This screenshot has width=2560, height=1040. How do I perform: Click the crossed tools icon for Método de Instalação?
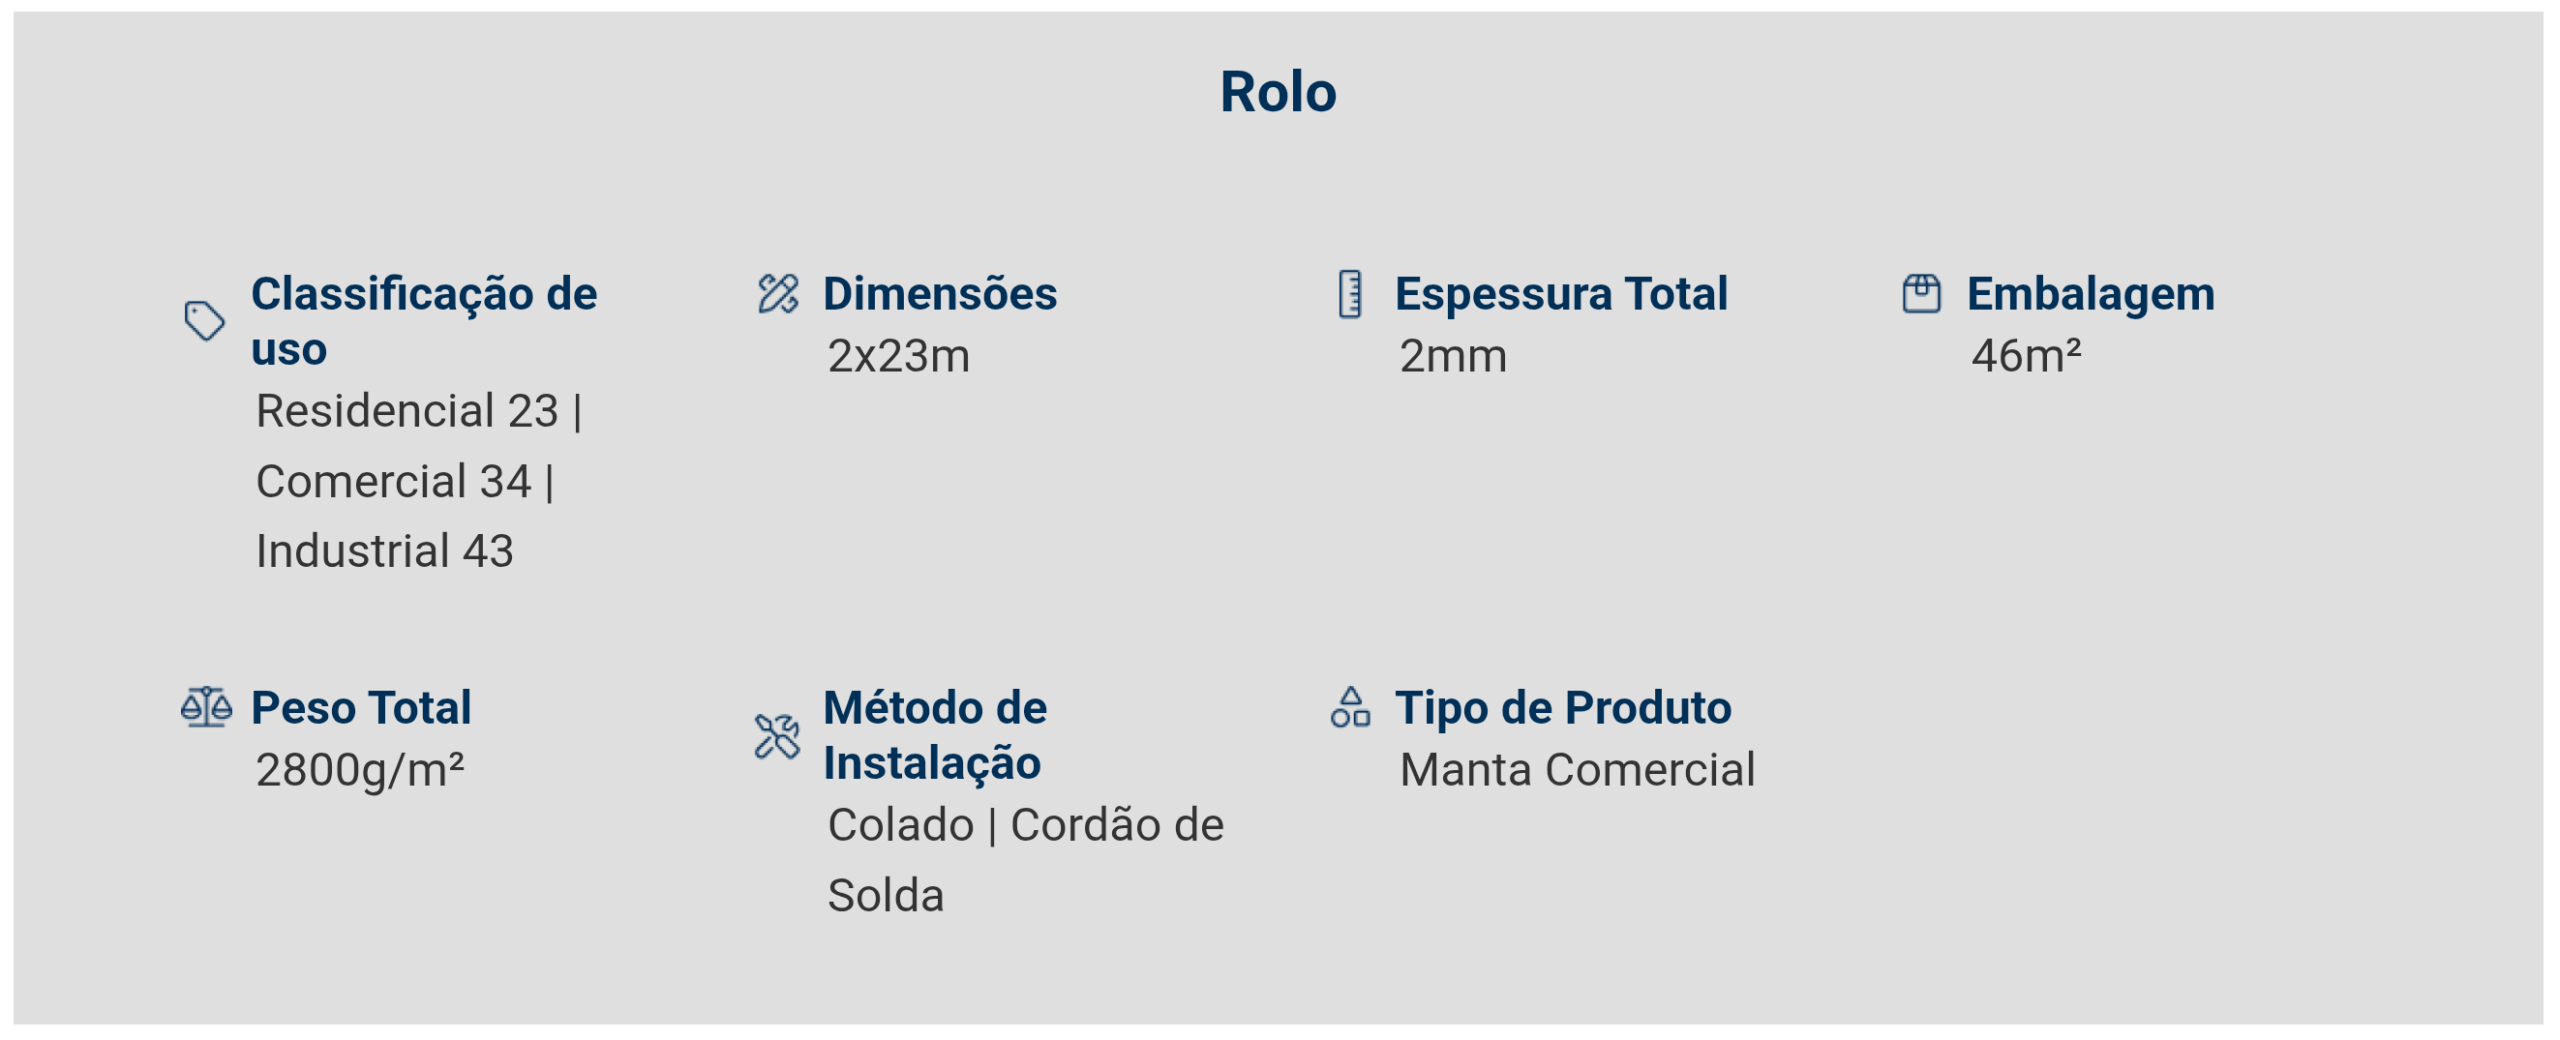[x=777, y=736]
